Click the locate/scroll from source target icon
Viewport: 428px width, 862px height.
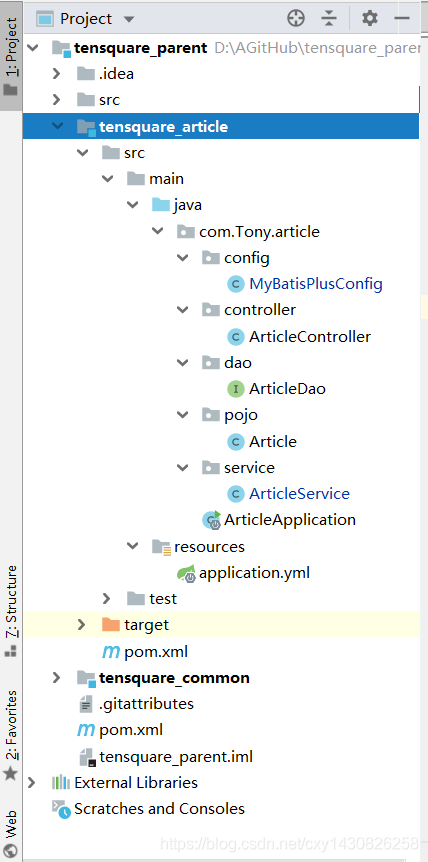tap(296, 19)
